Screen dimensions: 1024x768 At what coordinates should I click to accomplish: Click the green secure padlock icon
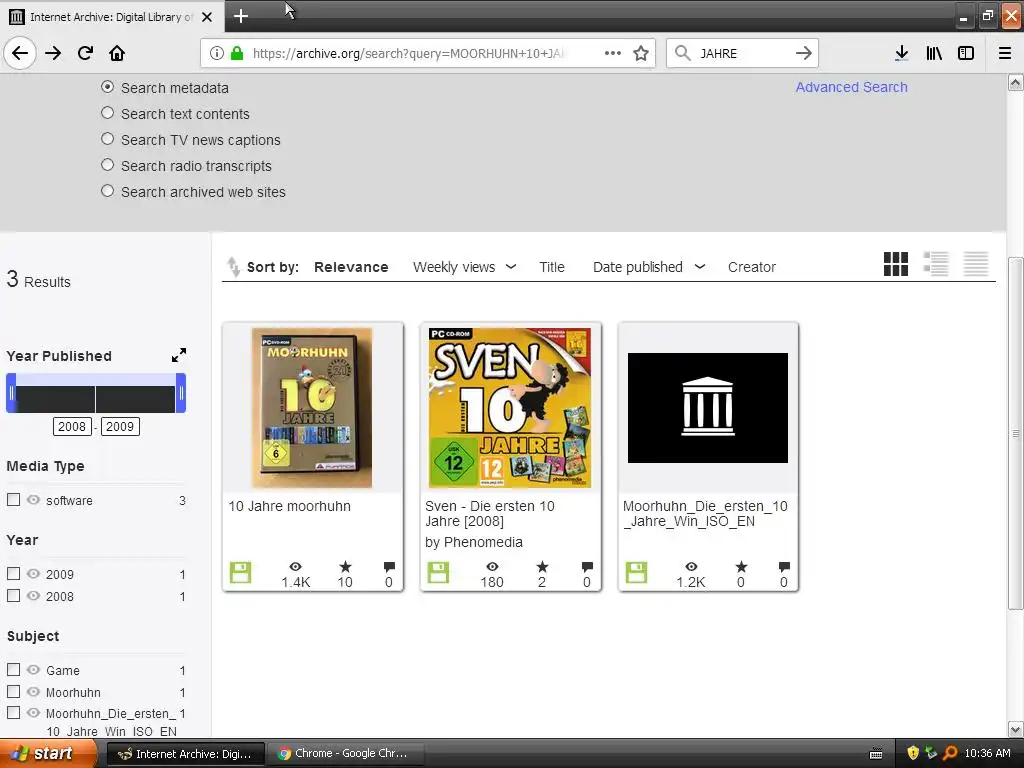click(x=236, y=53)
